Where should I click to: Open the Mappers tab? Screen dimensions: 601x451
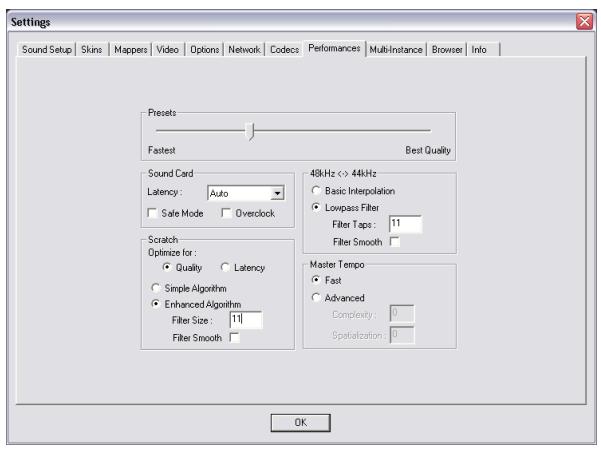[131, 49]
